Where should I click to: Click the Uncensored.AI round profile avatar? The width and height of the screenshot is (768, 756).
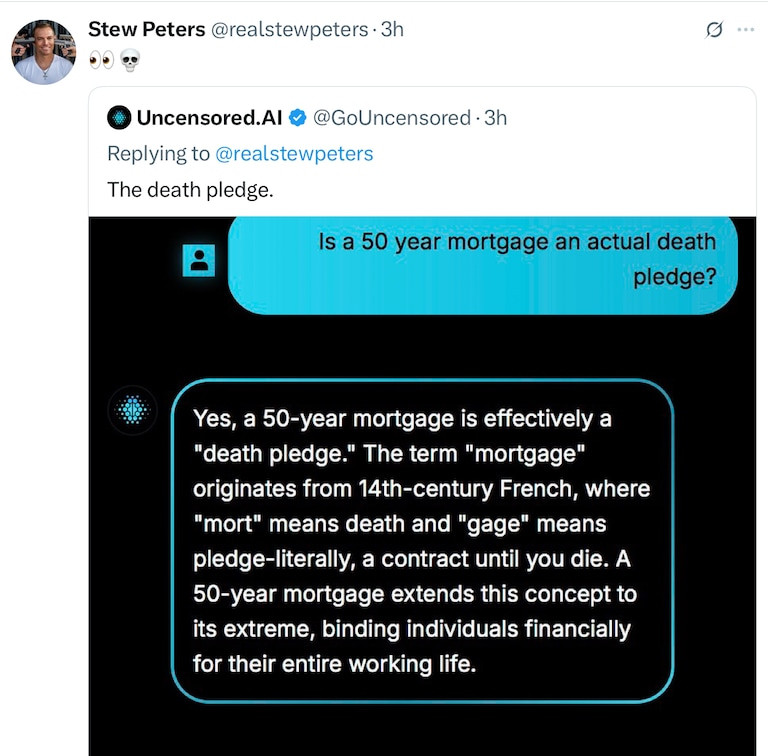(119, 118)
